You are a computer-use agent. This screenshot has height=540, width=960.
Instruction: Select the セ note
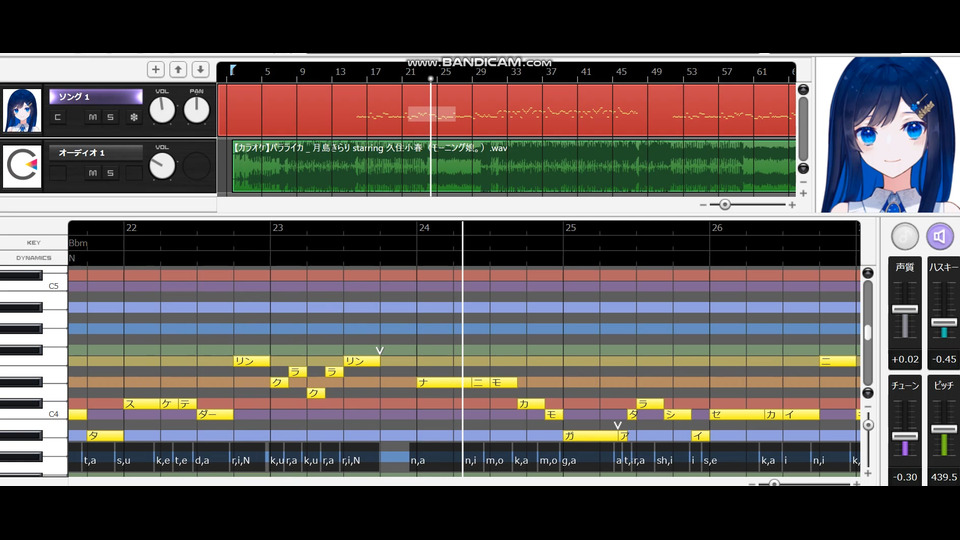coord(737,414)
